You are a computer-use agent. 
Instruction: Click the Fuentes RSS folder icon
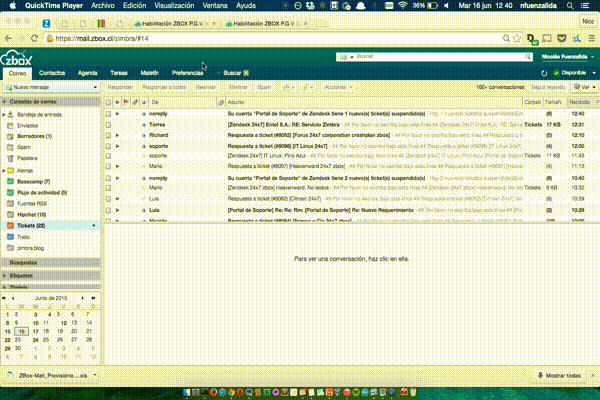pos(10,204)
